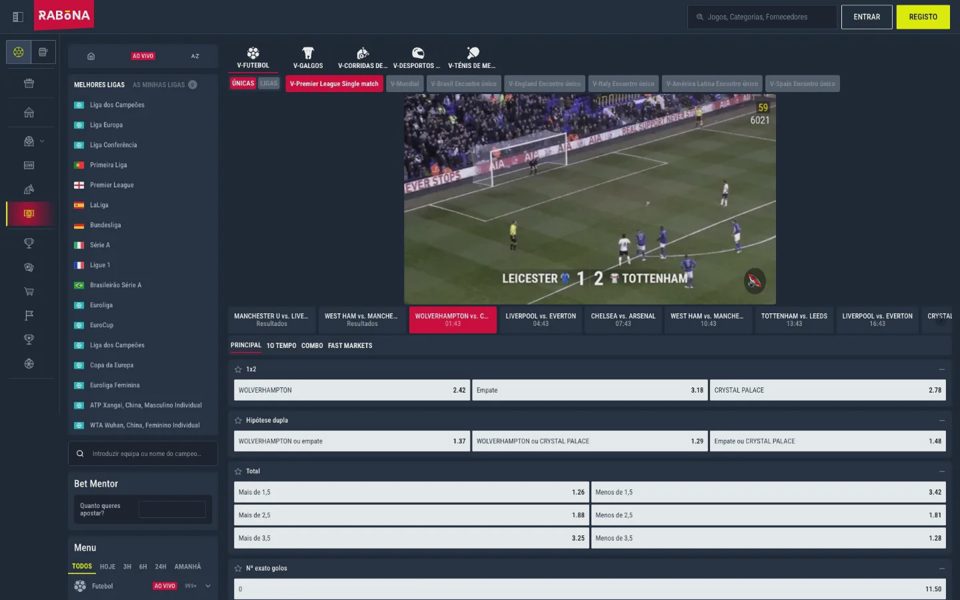Select the HOJE time filter tab
Image resolution: width=960 pixels, height=600 pixels.
[x=107, y=567]
